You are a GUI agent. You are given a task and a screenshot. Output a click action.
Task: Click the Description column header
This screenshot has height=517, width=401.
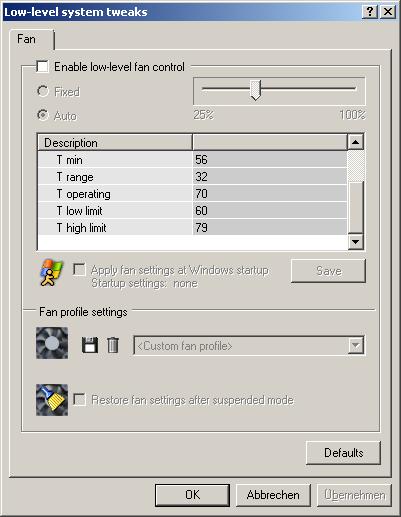(115, 143)
